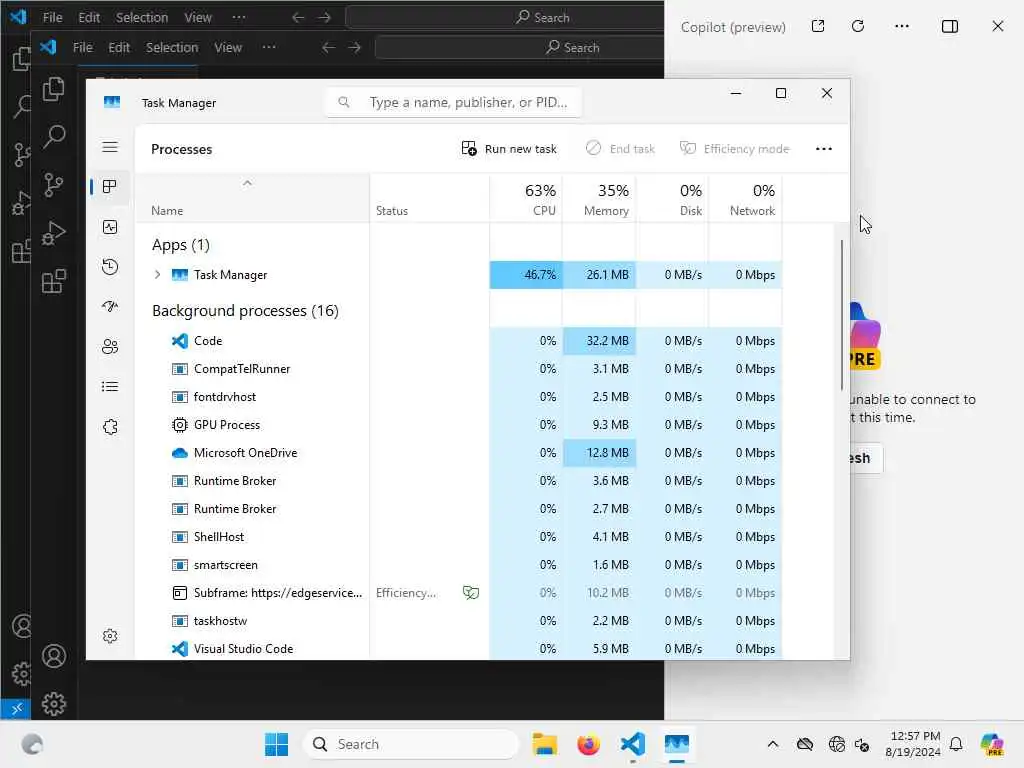This screenshot has height=768, width=1024.
Task: Open Extensions in VS Code activity bar
Action: coord(54,281)
